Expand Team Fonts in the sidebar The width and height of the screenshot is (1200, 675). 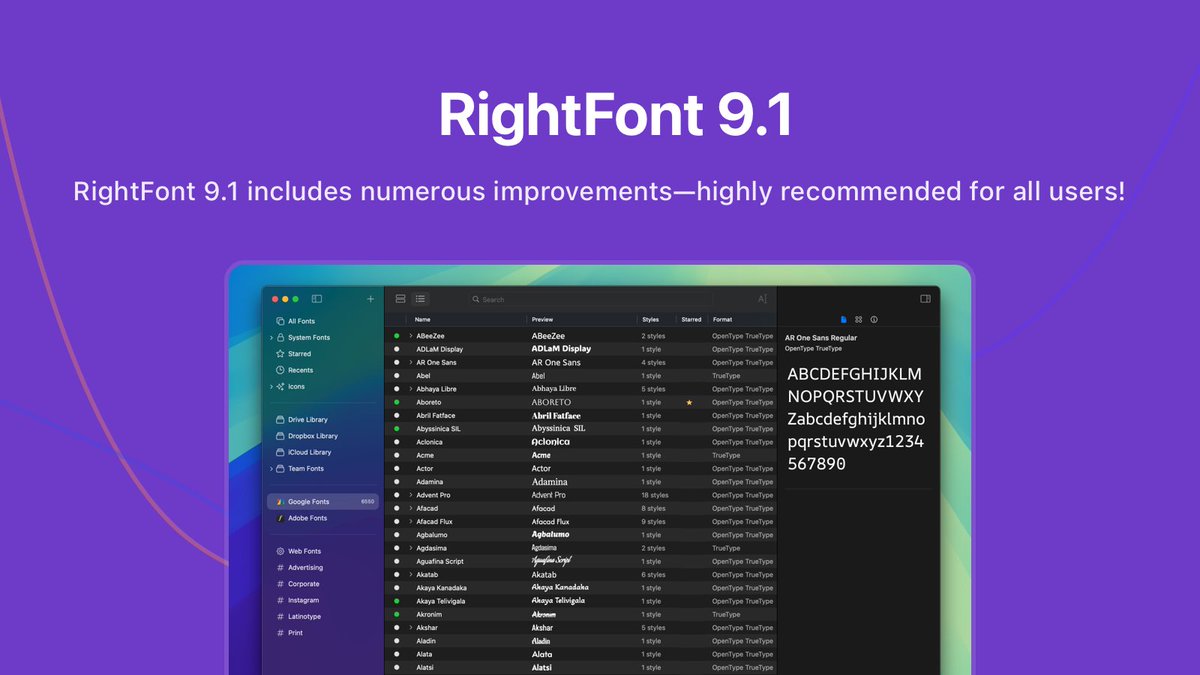point(271,469)
